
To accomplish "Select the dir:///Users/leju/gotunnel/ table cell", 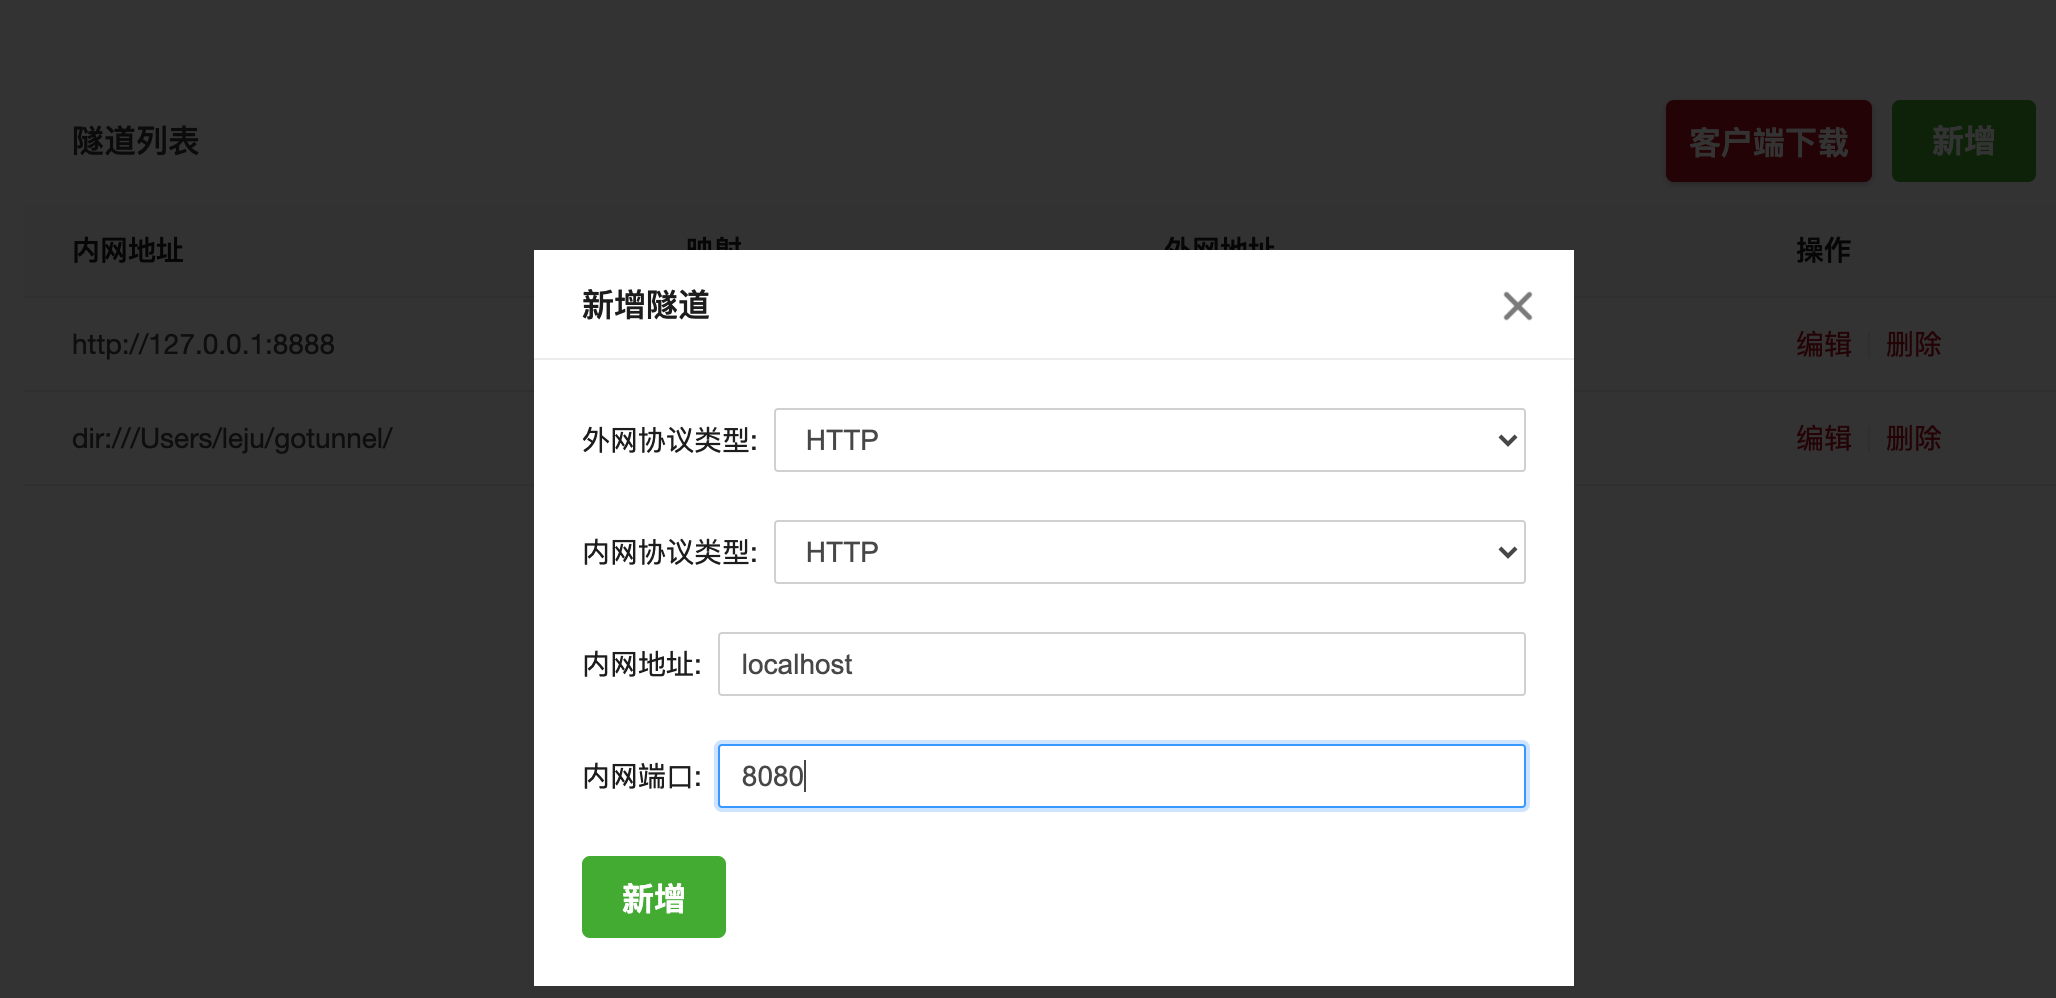I will point(232,438).
